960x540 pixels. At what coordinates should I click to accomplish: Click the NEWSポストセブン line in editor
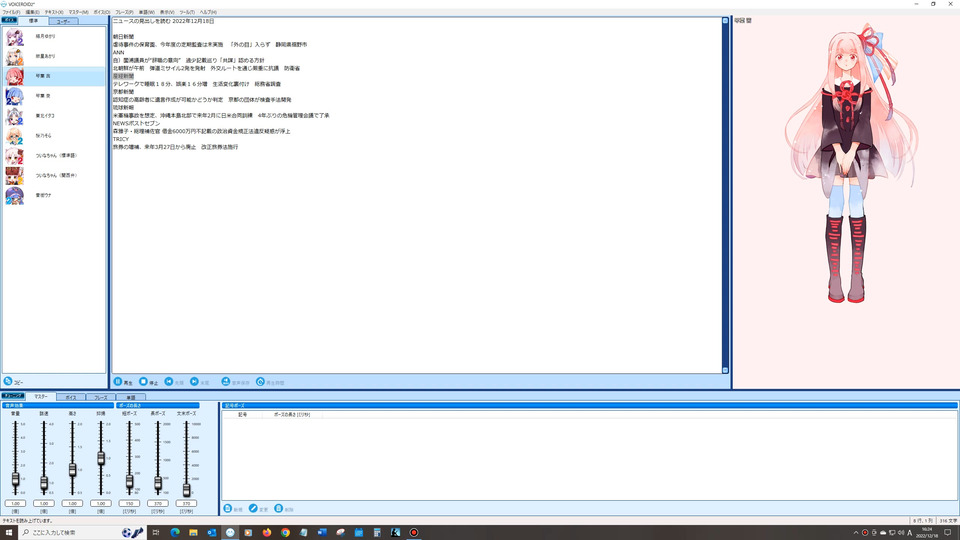click(x=137, y=123)
